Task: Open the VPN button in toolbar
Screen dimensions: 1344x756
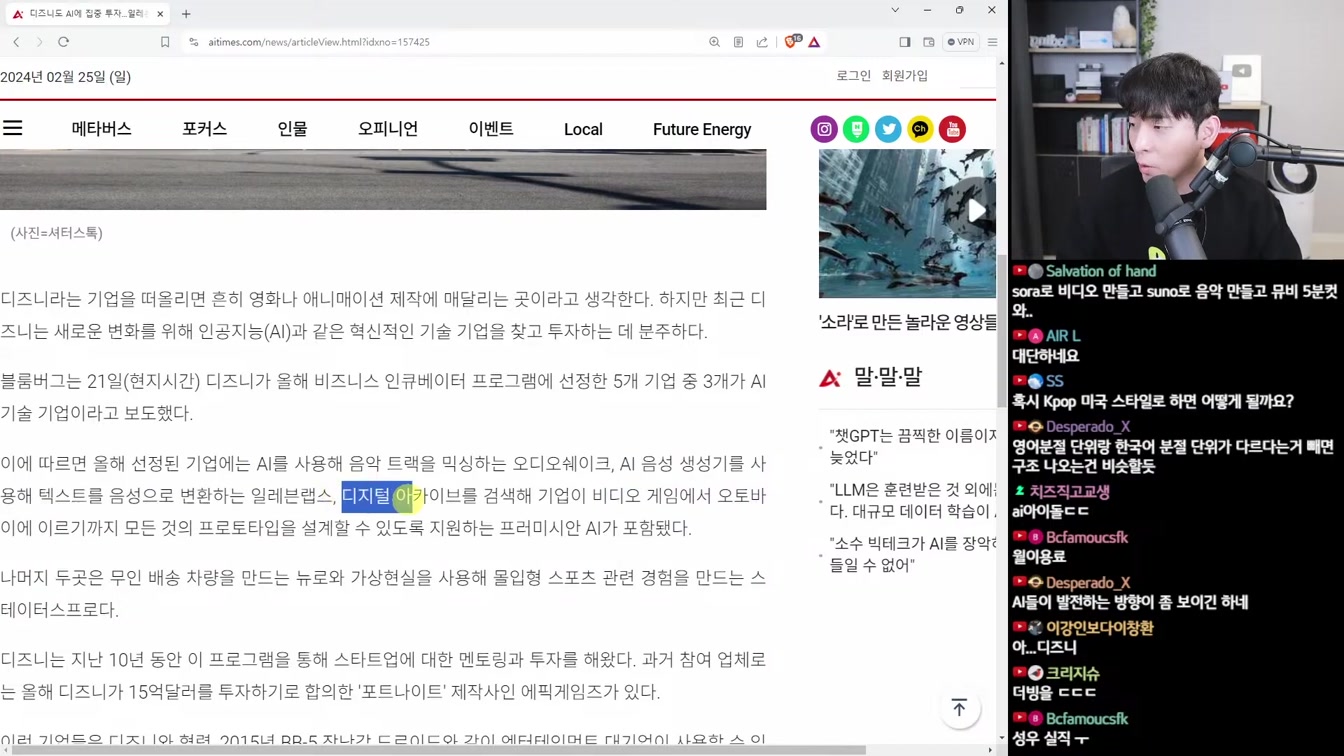Action: click(961, 42)
